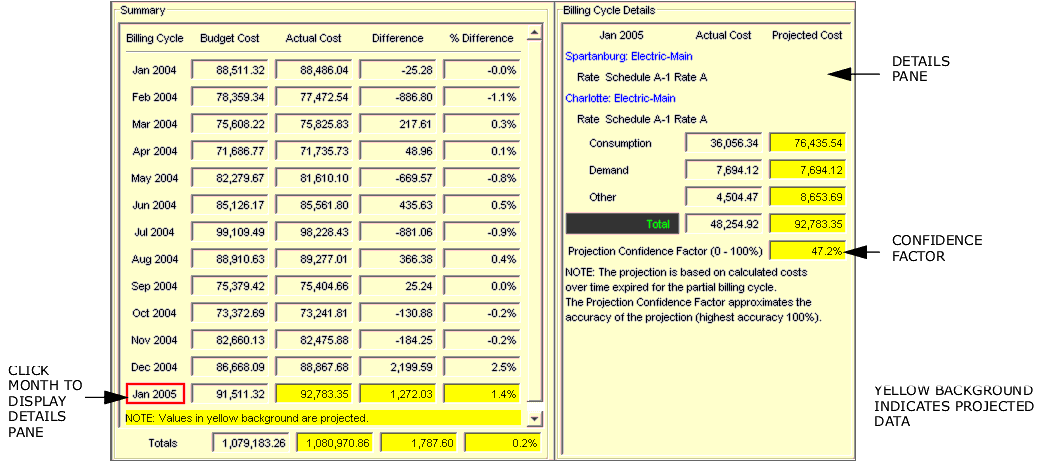
Task: Select the Jul 2004 actual cost value
Action: [x=316, y=233]
